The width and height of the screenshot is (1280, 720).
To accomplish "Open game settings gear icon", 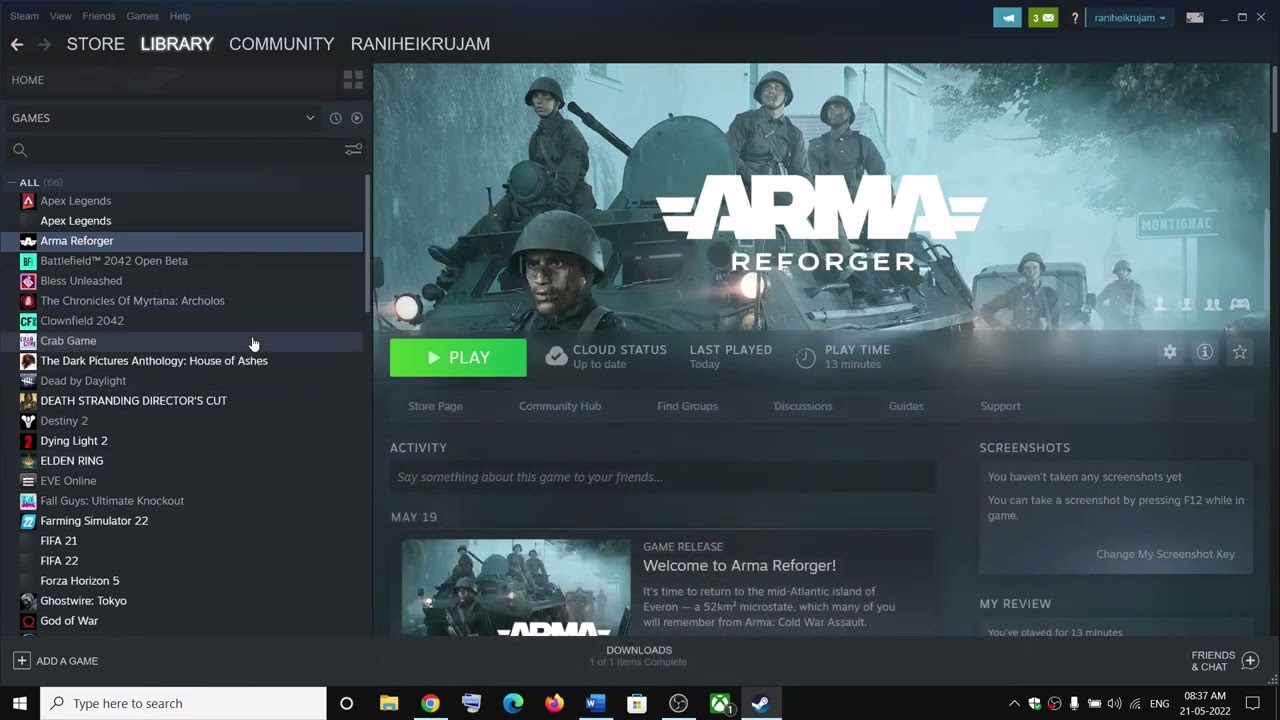I will (x=1170, y=352).
